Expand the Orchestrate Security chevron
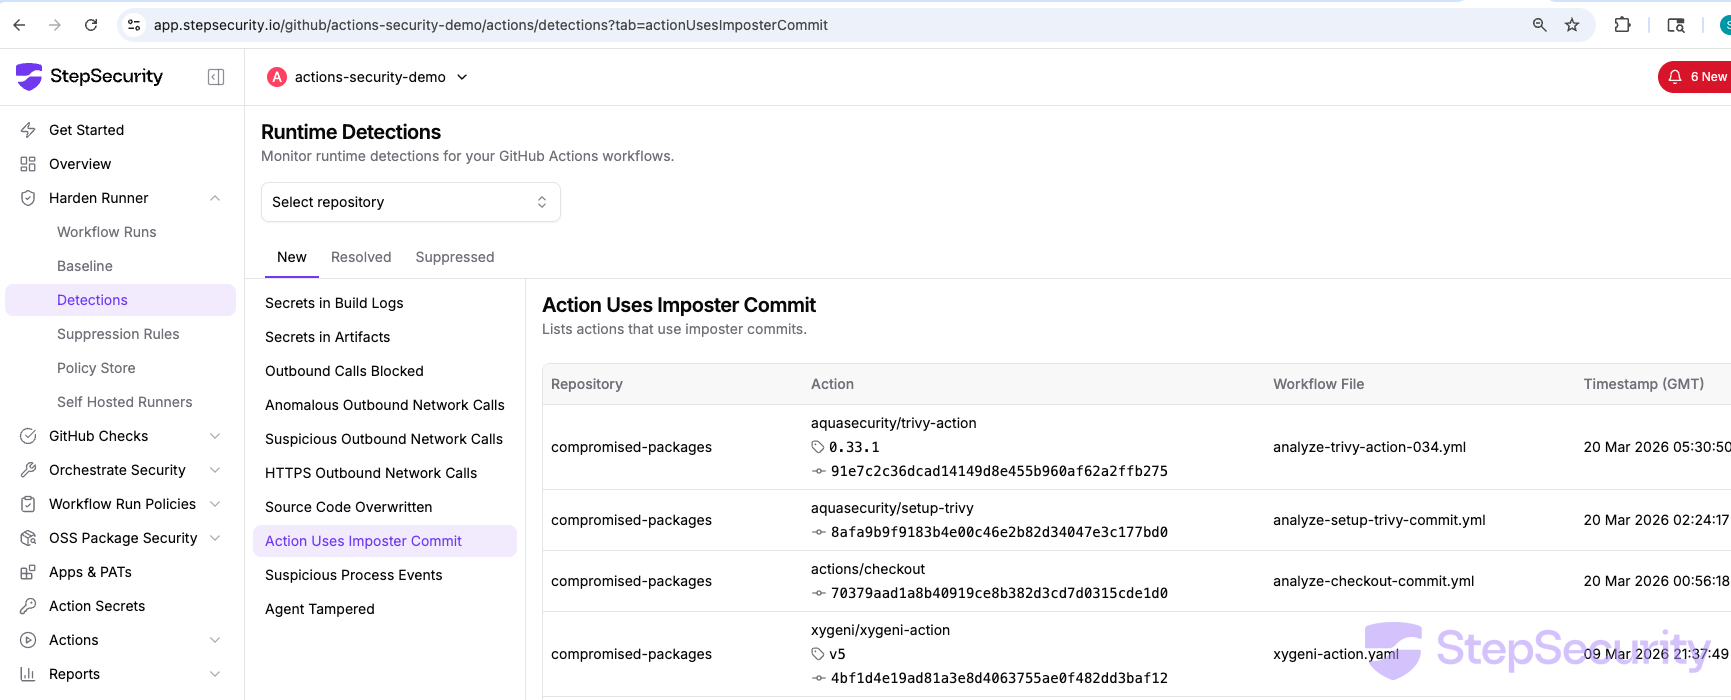The height and width of the screenshot is (700, 1731). pos(215,470)
